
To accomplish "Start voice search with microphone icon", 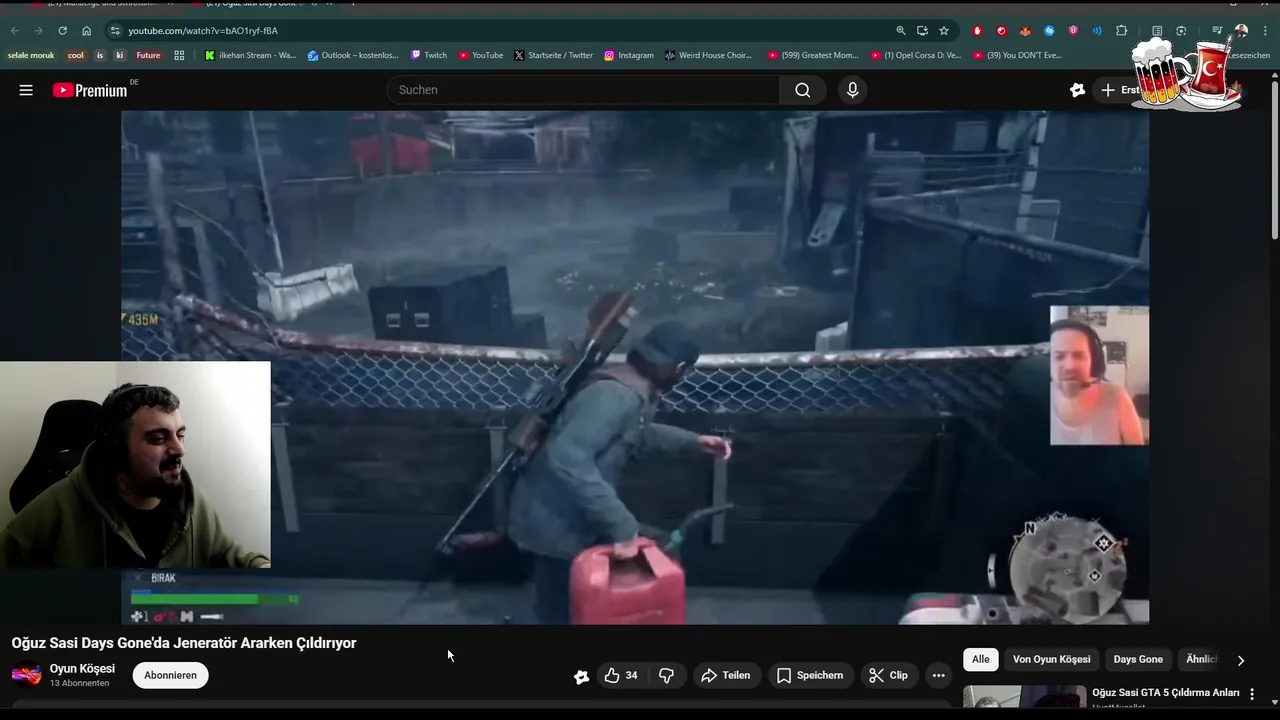I will 852,90.
